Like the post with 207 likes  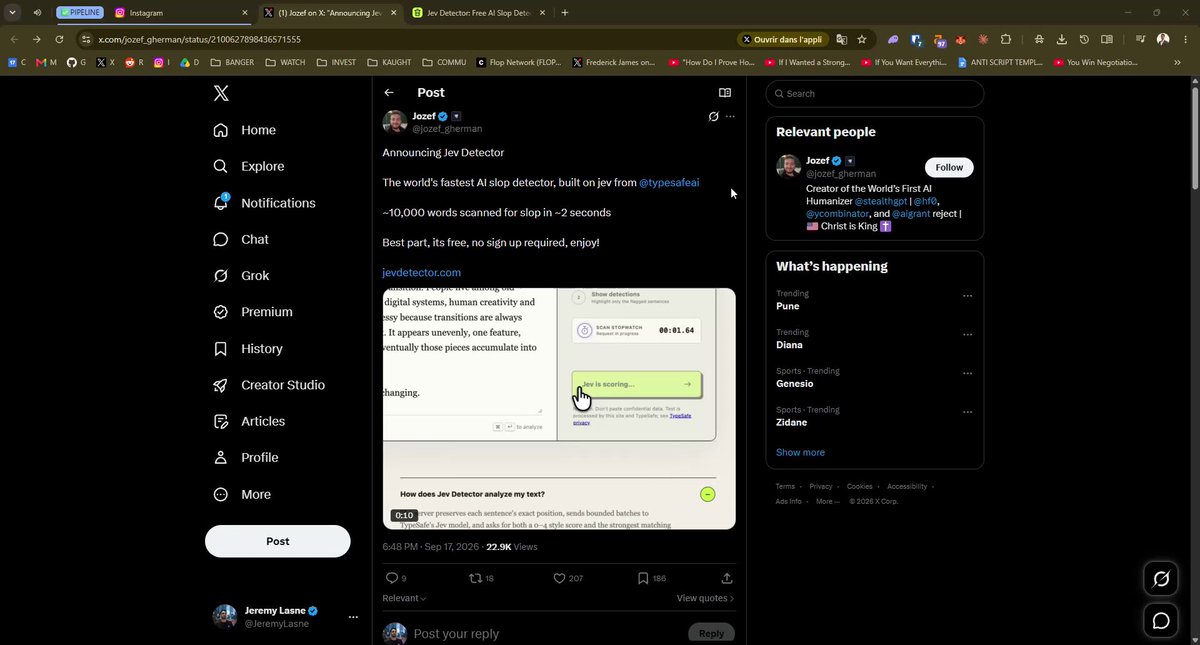tap(559, 578)
